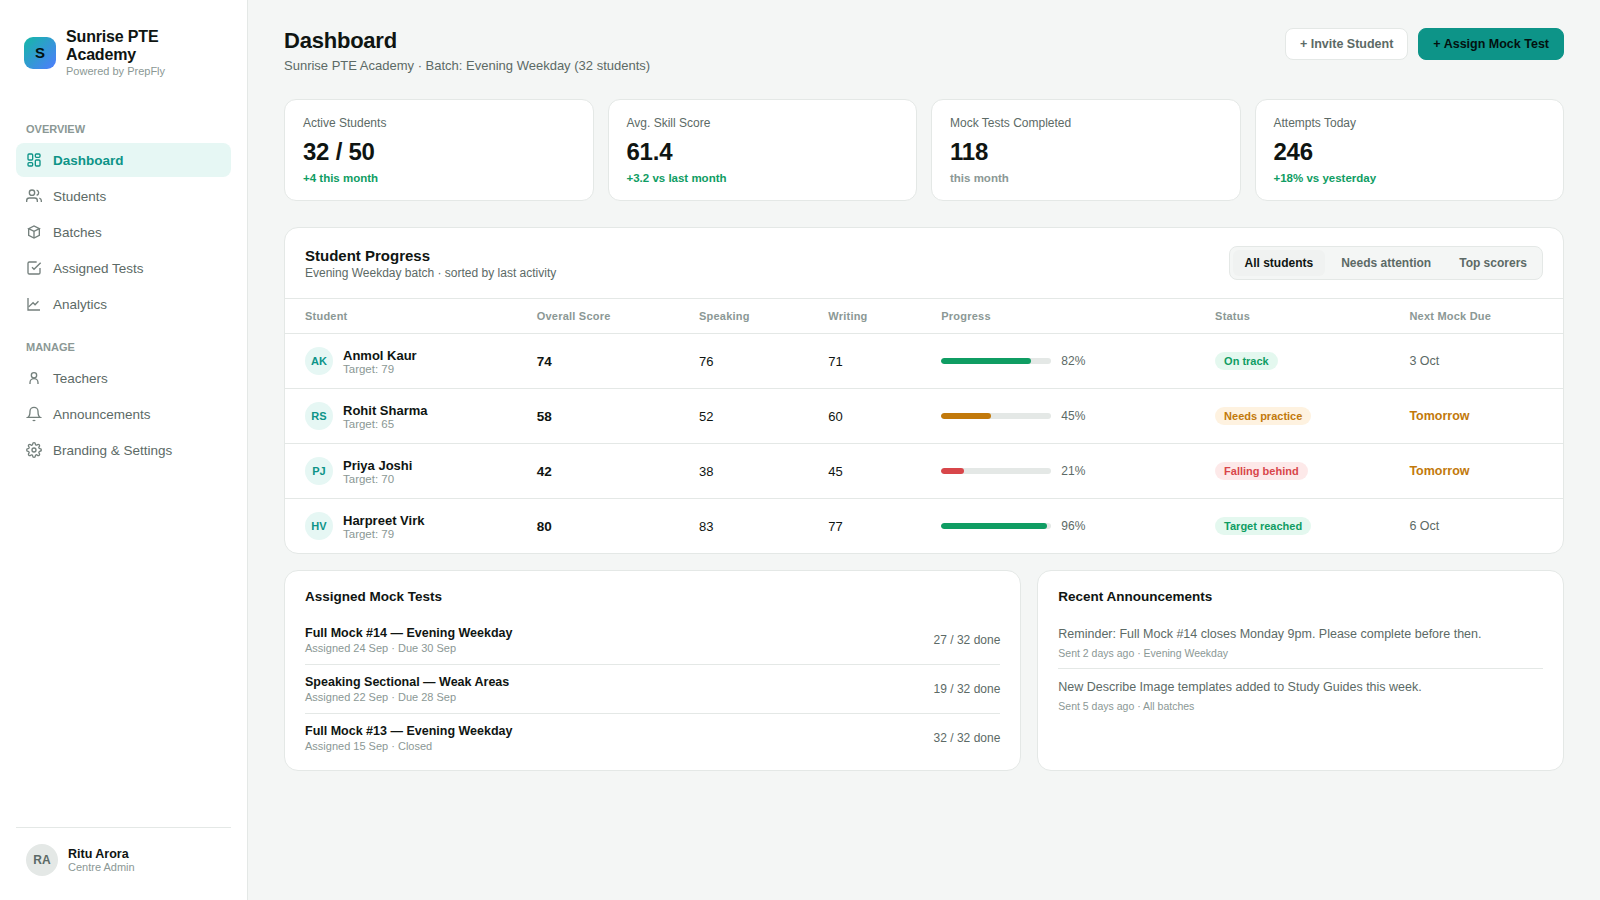Screen dimensions: 1600x900
Task: Click Harpreet Virk's HV avatar
Action: click(x=319, y=526)
